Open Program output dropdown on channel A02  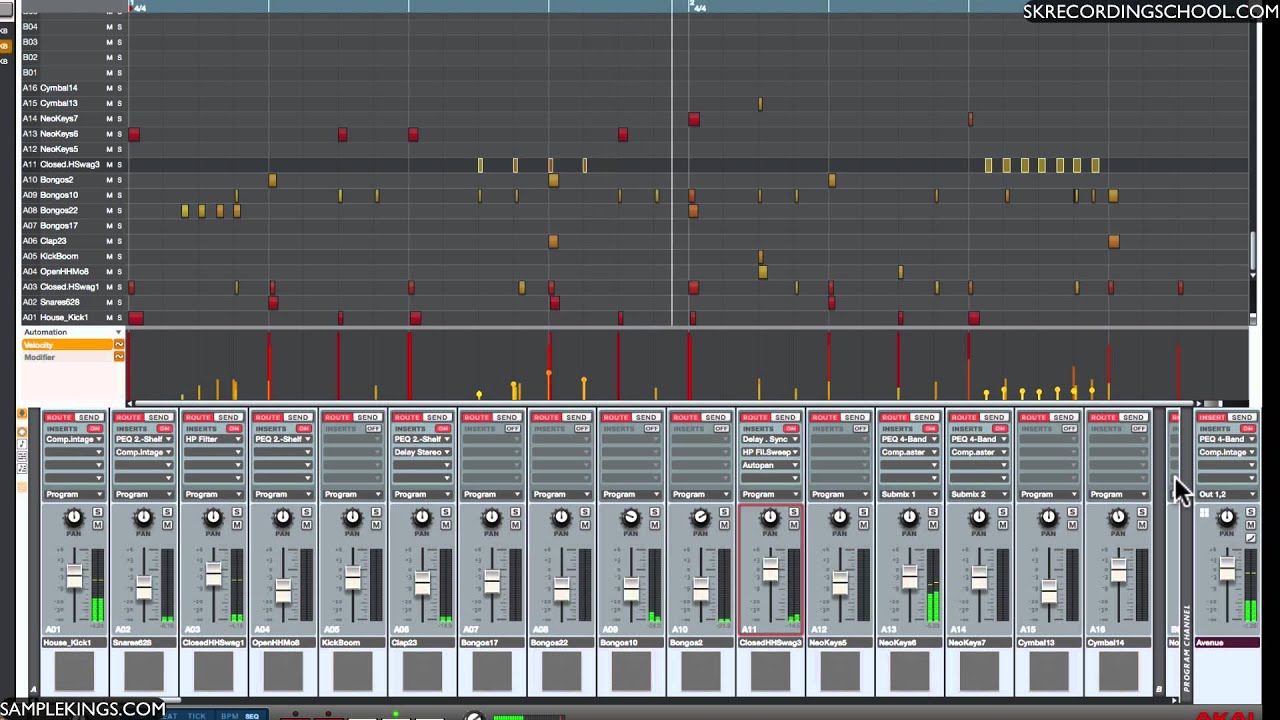143,494
